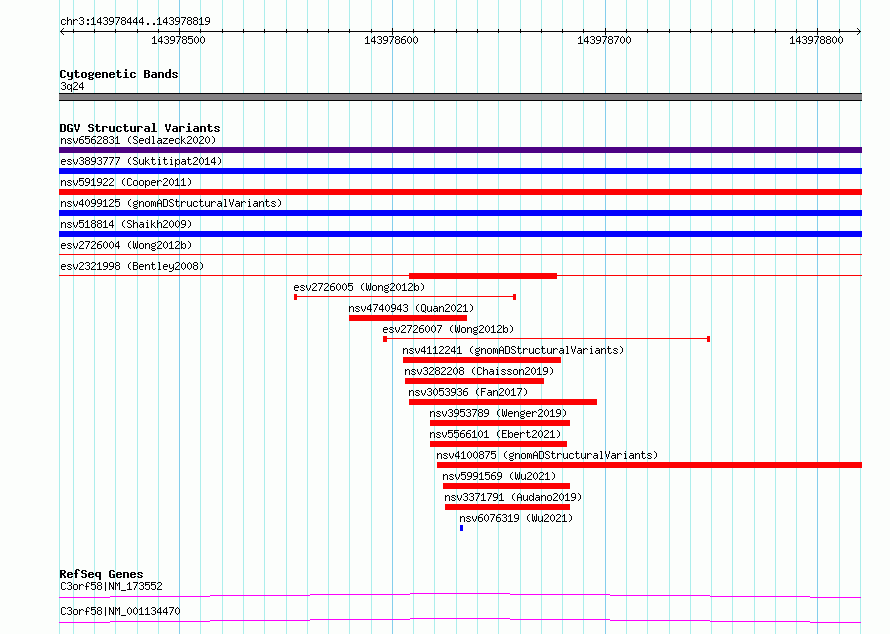Viewport: 890px width, 634px height.
Task: Click the red nsv4740943 variant bar
Action: click(x=408, y=318)
